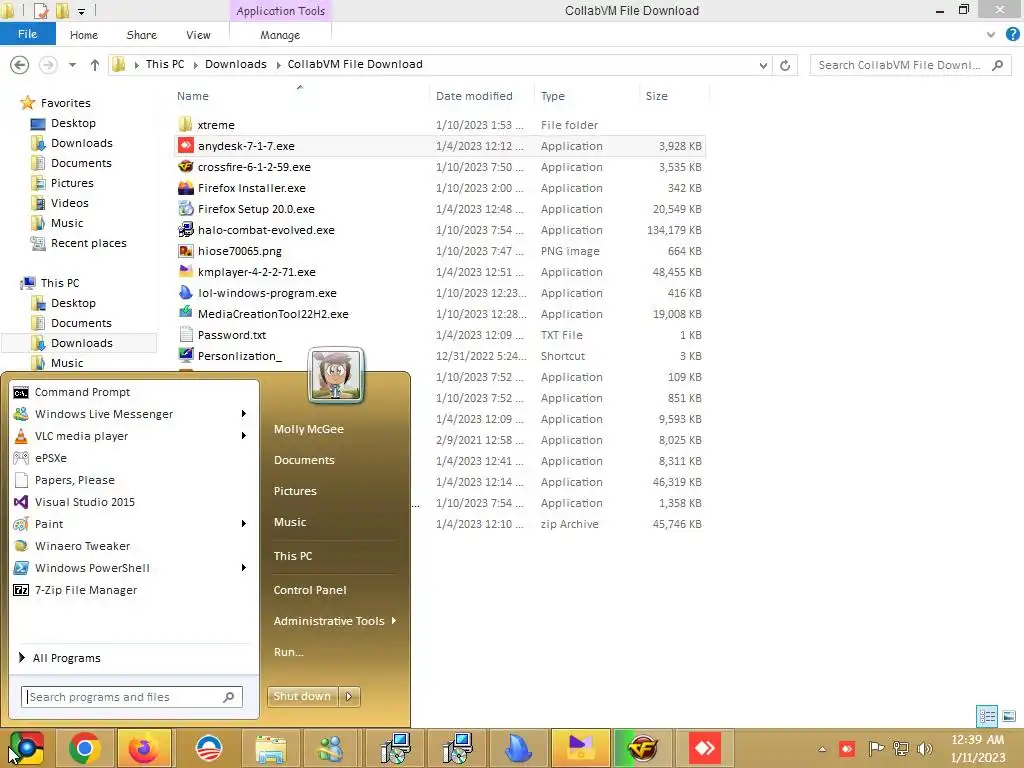Open File Explorer from the taskbar
Viewport: 1024px width, 768px height.
(x=270, y=748)
